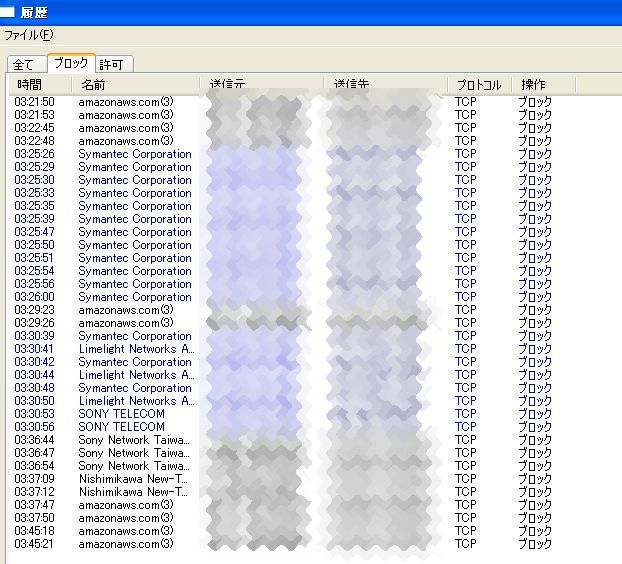This screenshot has width=622, height=564.
Task: Sort by the 送信先 column header
Action: coord(386,84)
